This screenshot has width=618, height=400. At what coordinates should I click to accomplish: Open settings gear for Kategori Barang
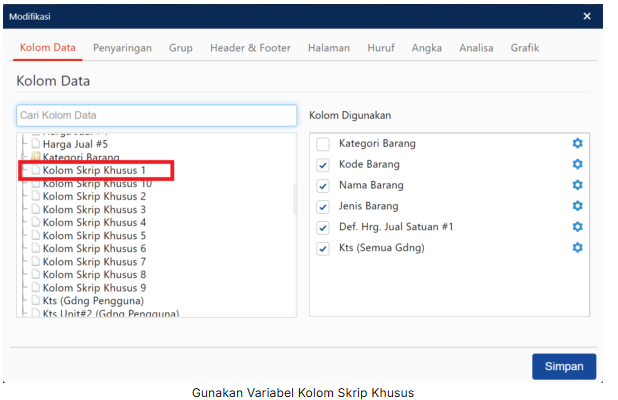pos(577,144)
